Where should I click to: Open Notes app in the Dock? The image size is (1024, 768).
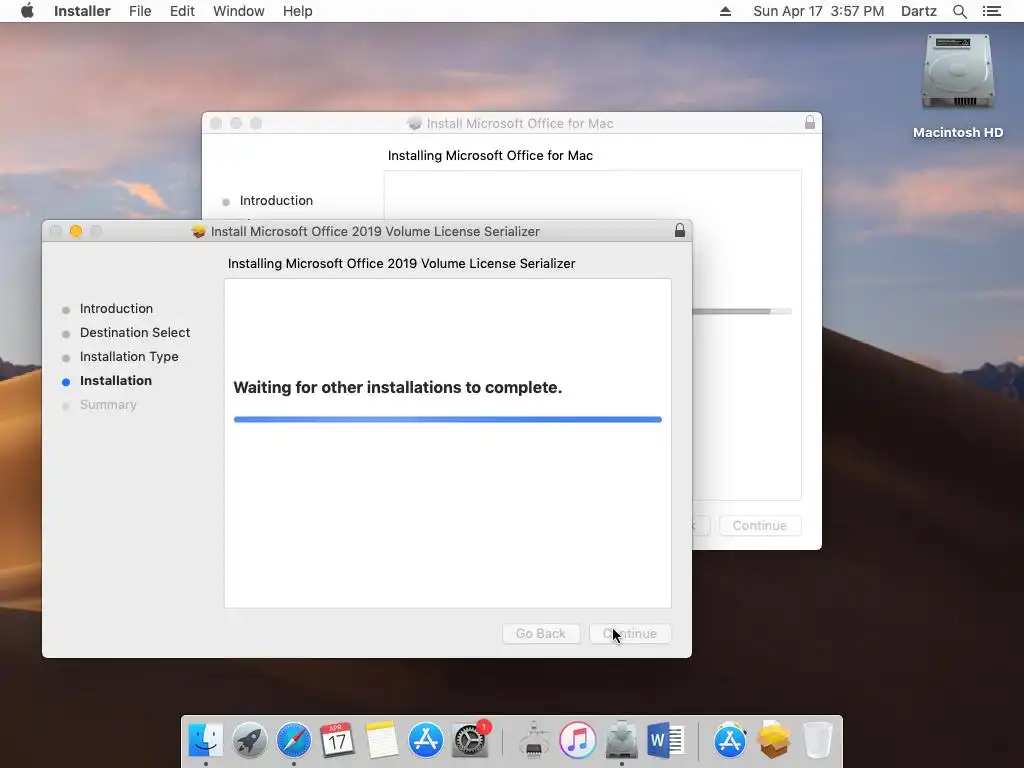point(382,740)
